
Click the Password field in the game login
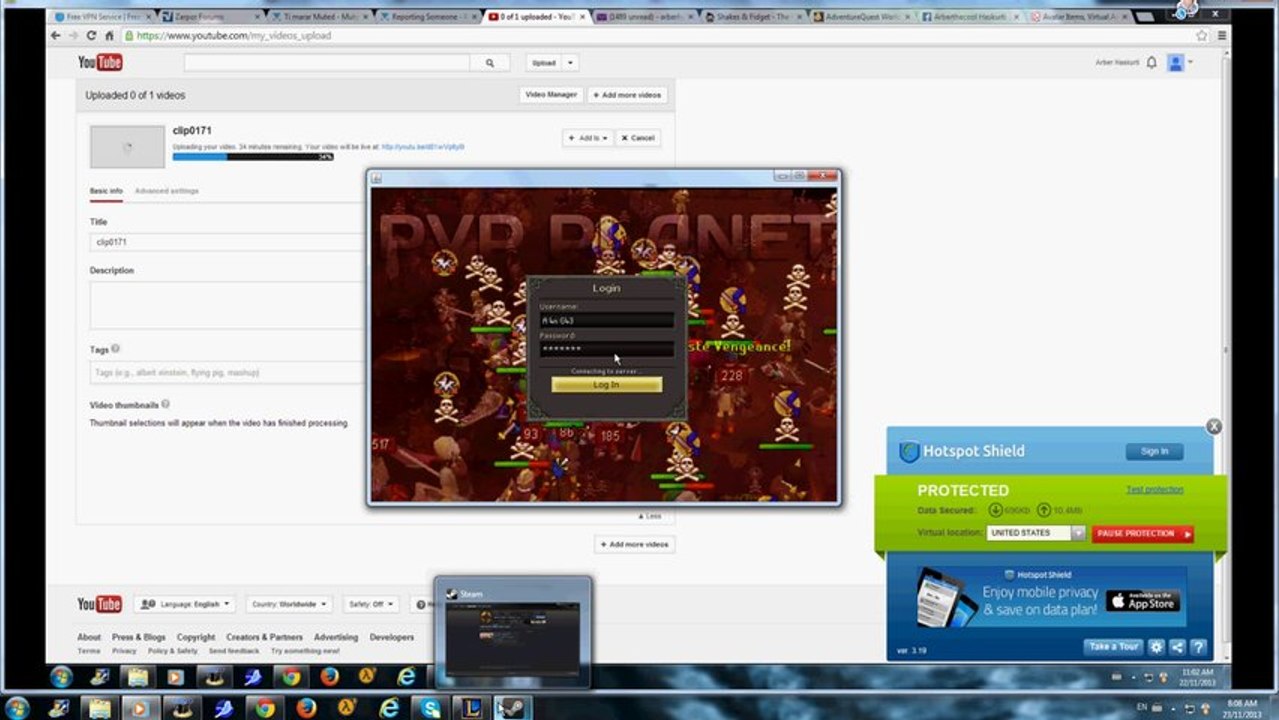pyautogui.click(x=607, y=349)
